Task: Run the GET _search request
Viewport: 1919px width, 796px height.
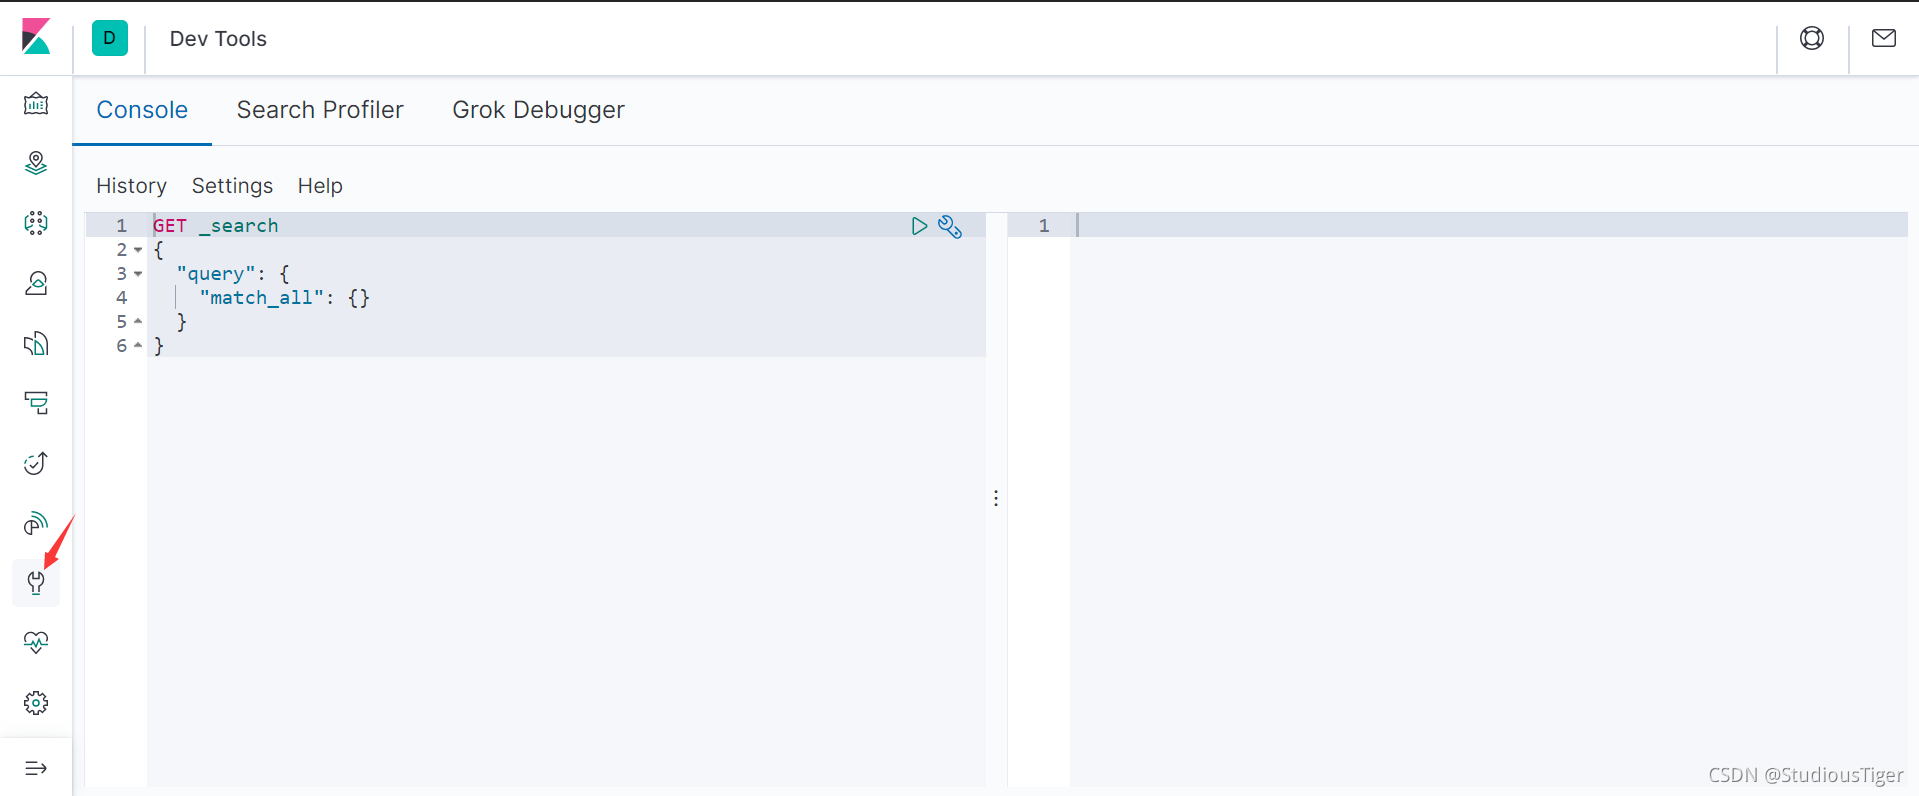Action: [919, 226]
